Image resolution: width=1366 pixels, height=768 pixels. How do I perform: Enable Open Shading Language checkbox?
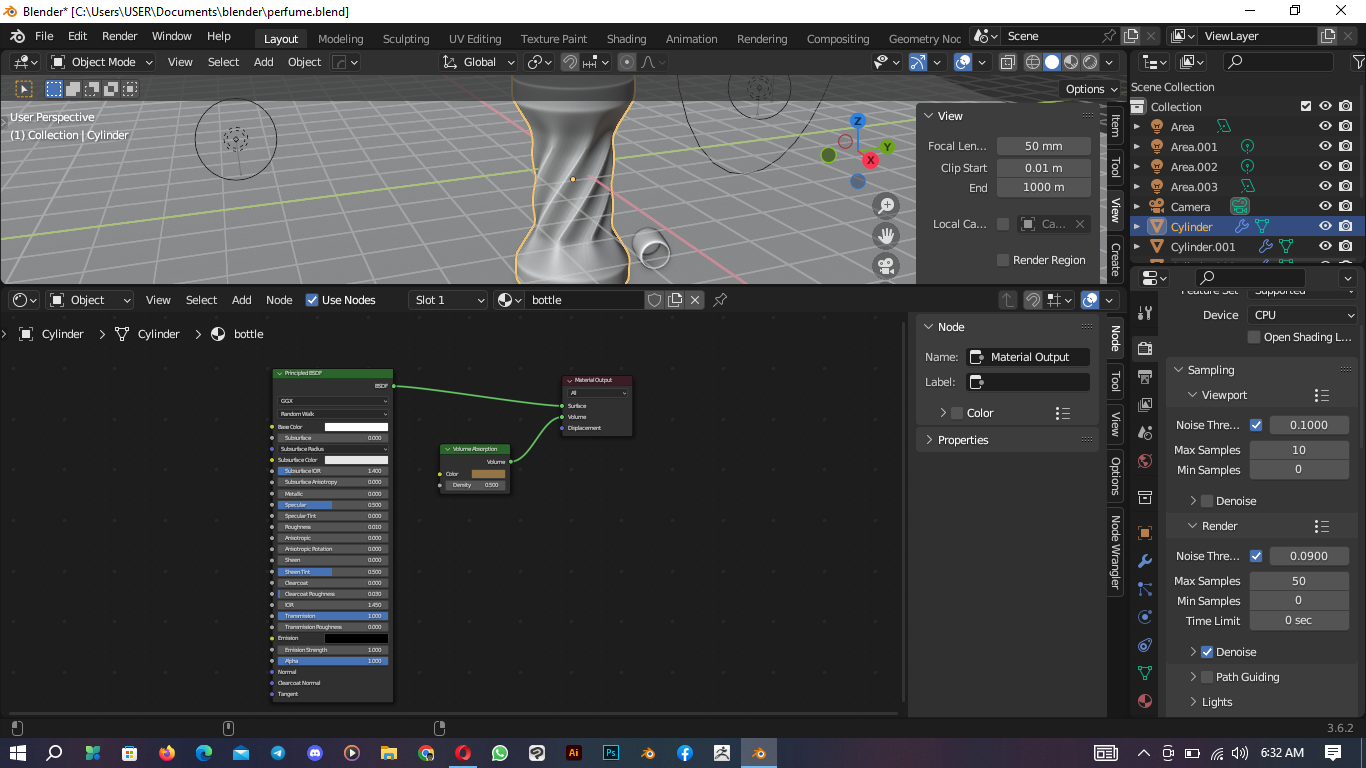1254,337
